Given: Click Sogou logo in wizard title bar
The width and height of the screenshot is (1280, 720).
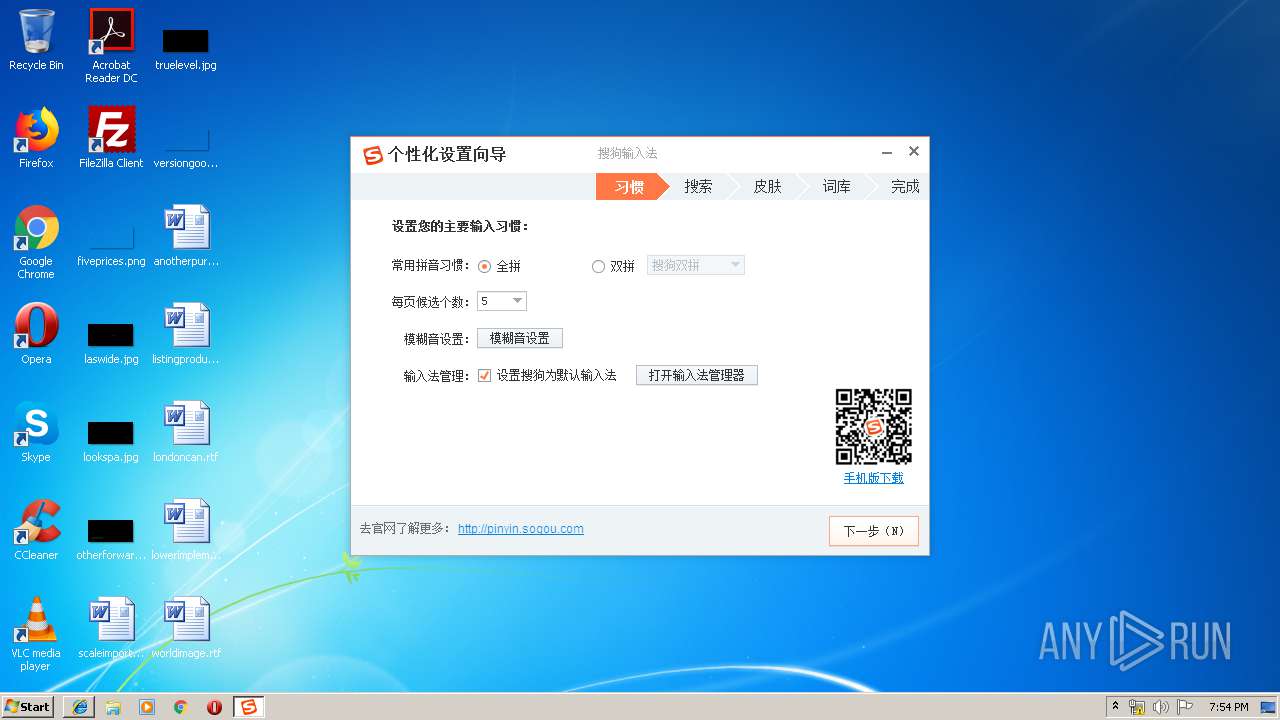Looking at the screenshot, I should coord(373,155).
